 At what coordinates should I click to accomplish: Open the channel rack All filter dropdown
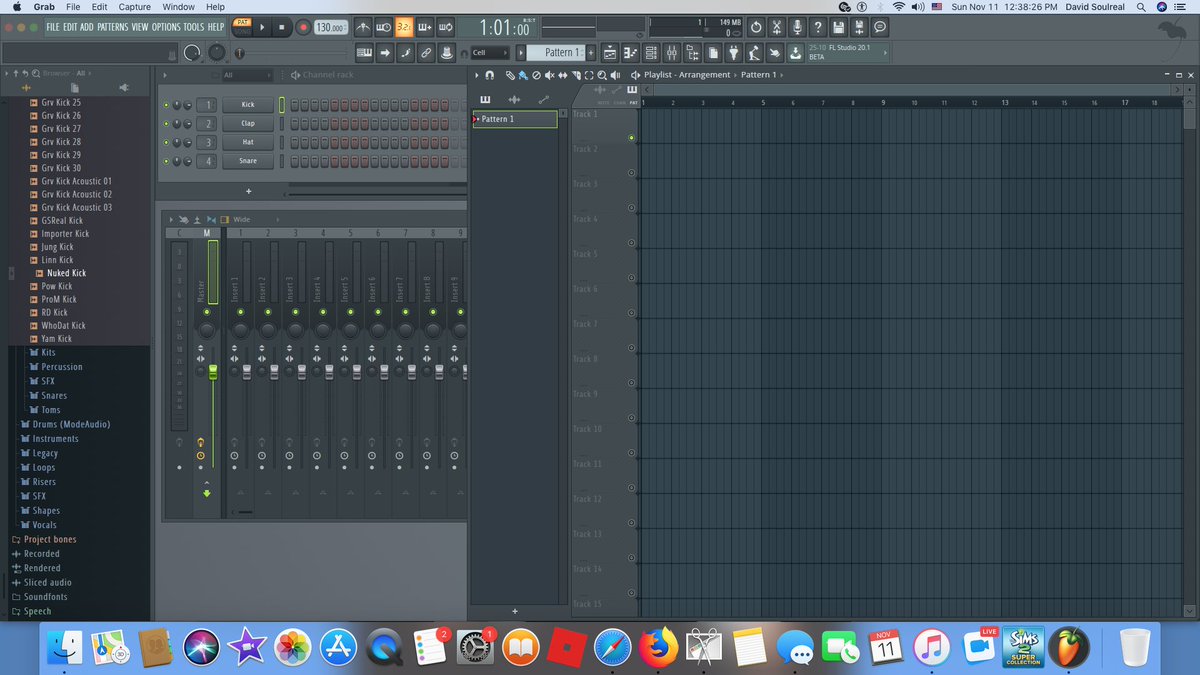point(246,75)
